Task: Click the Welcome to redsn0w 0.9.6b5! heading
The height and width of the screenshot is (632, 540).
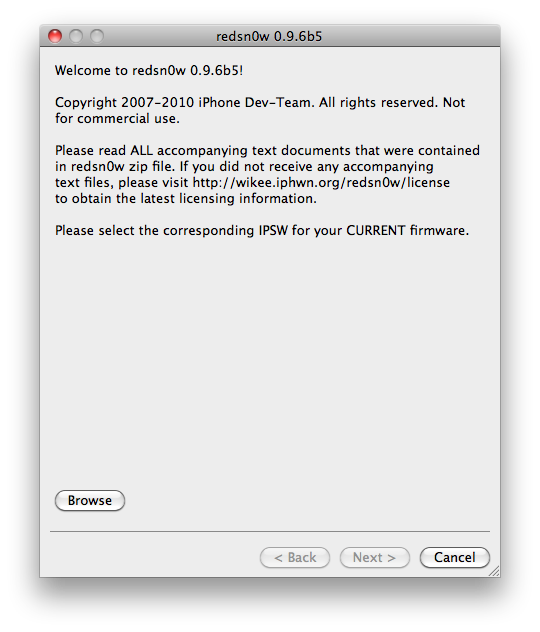Action: 149,71
